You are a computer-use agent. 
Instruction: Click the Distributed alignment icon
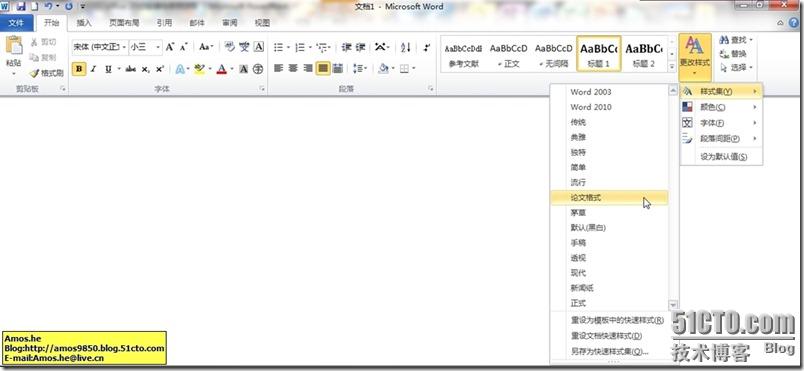[337, 68]
